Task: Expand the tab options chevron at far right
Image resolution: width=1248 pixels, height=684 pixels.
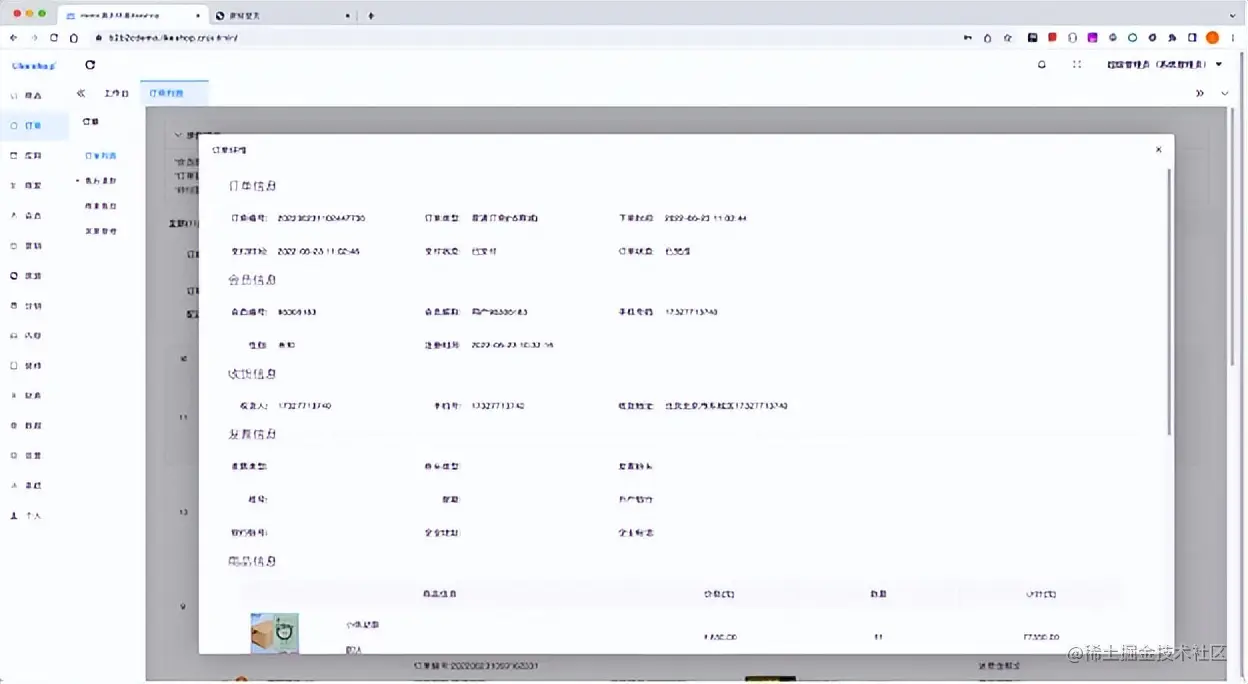Action: click(1225, 93)
